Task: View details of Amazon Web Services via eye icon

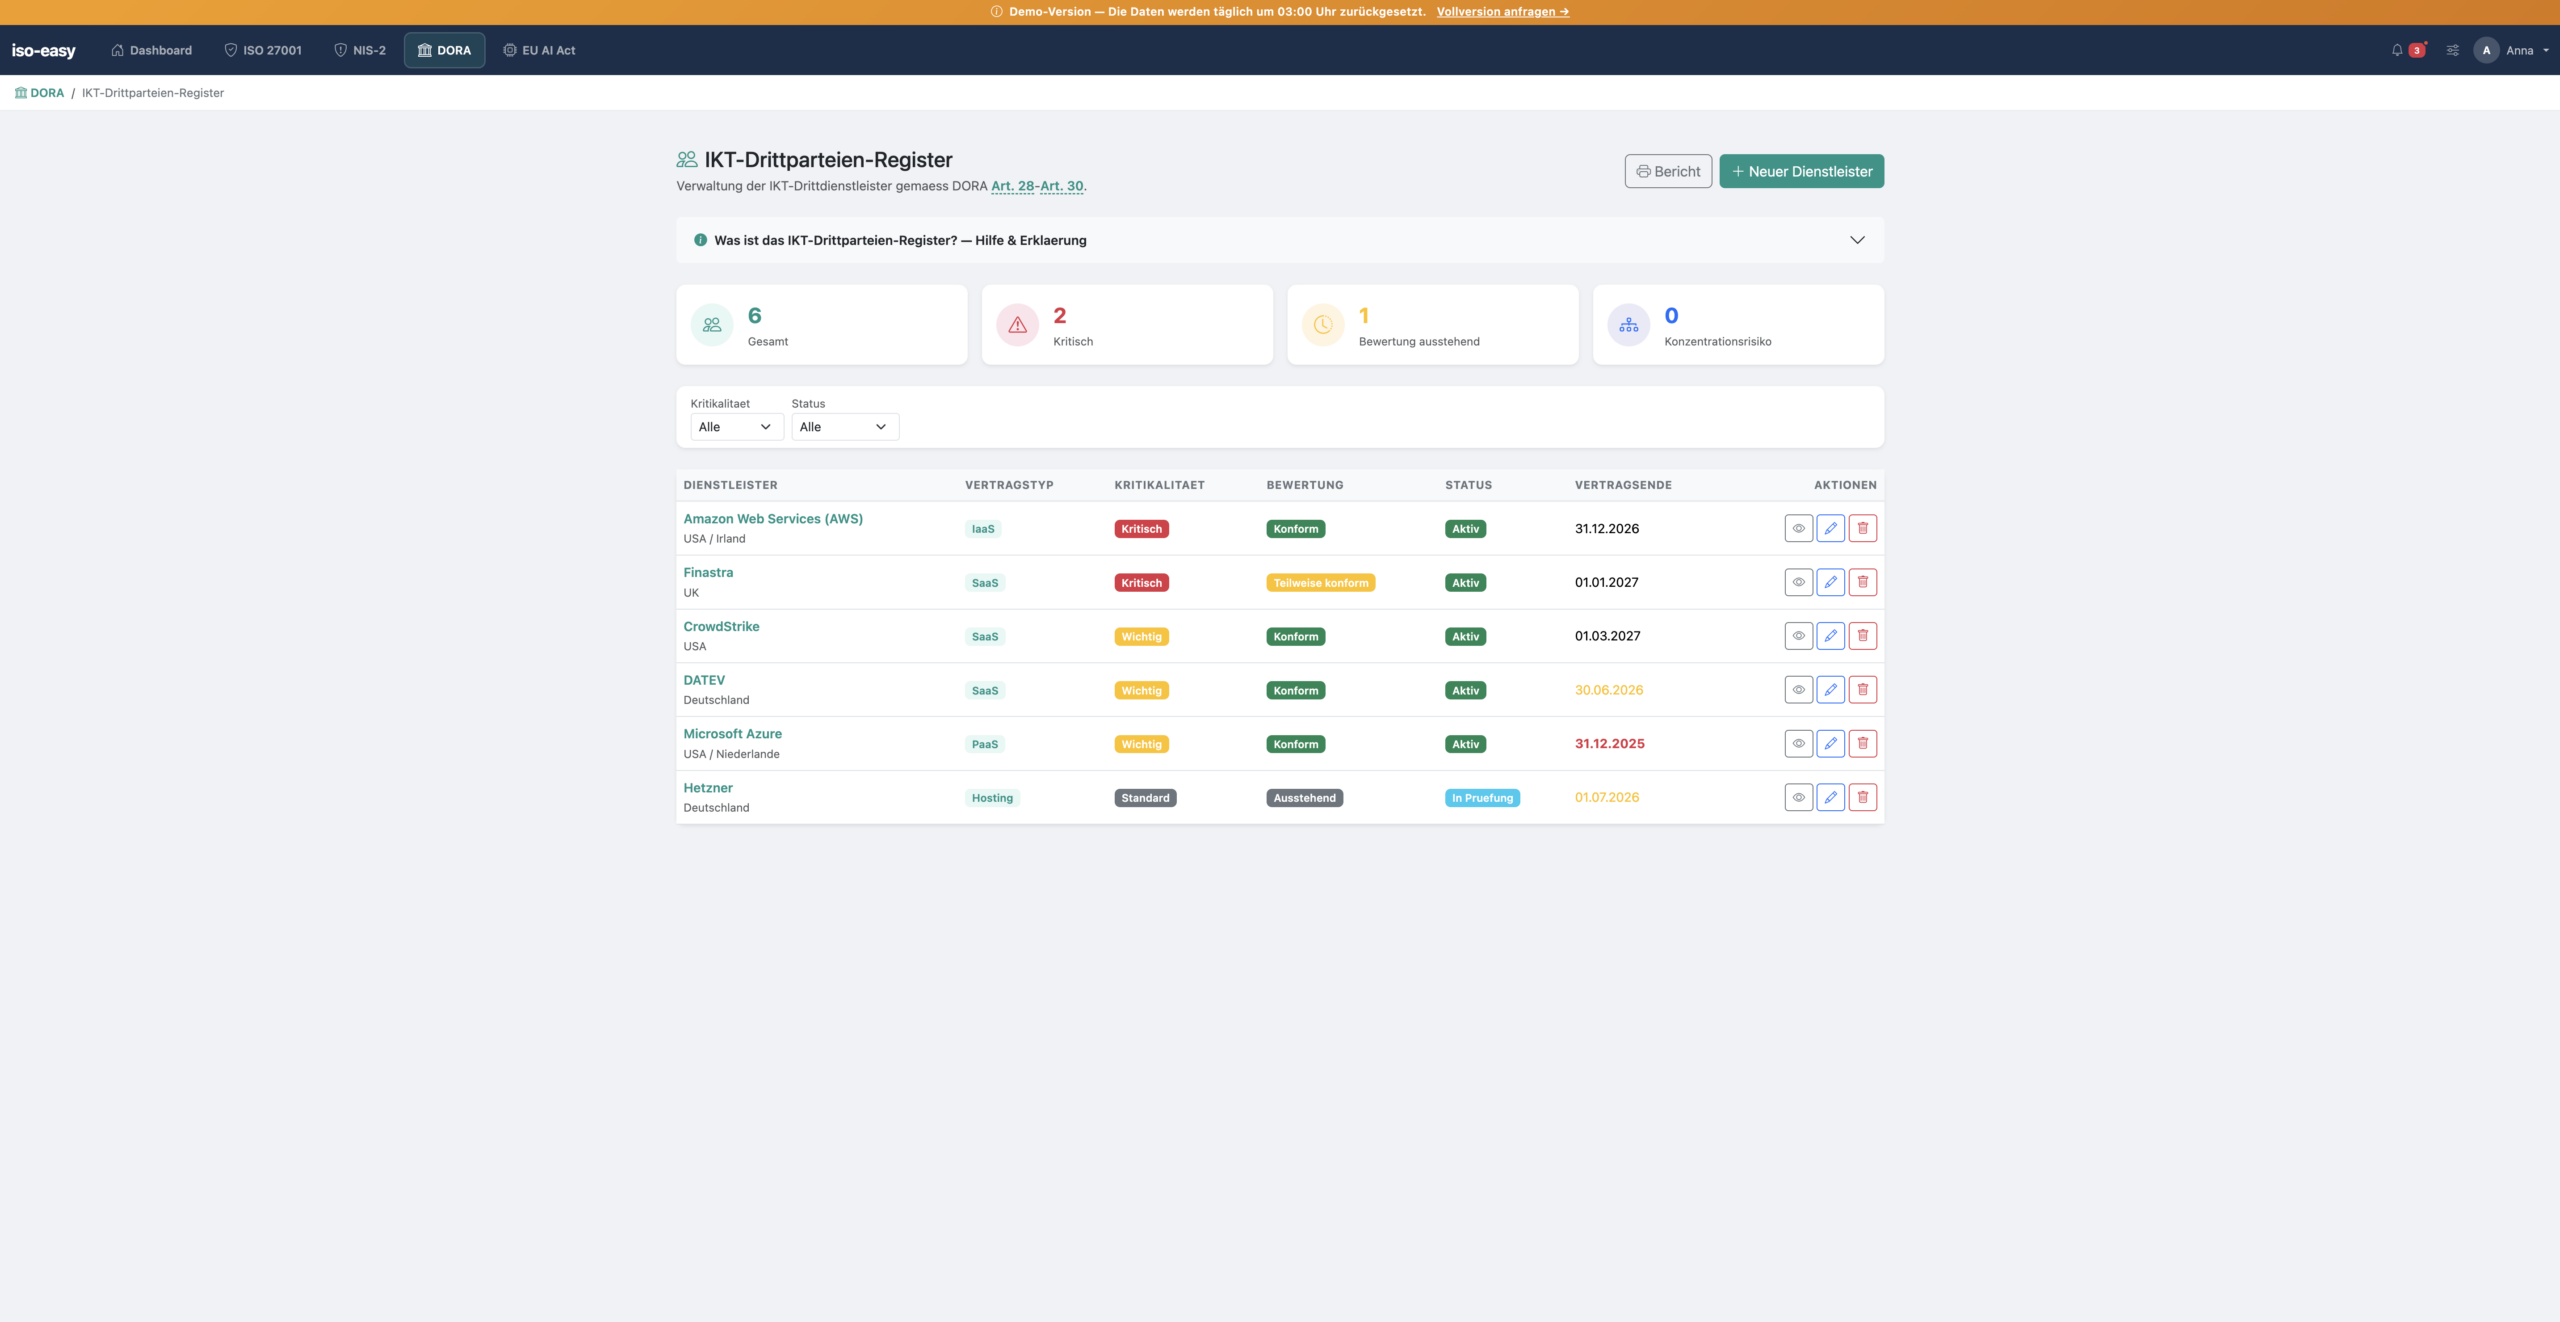Action: pos(1798,528)
